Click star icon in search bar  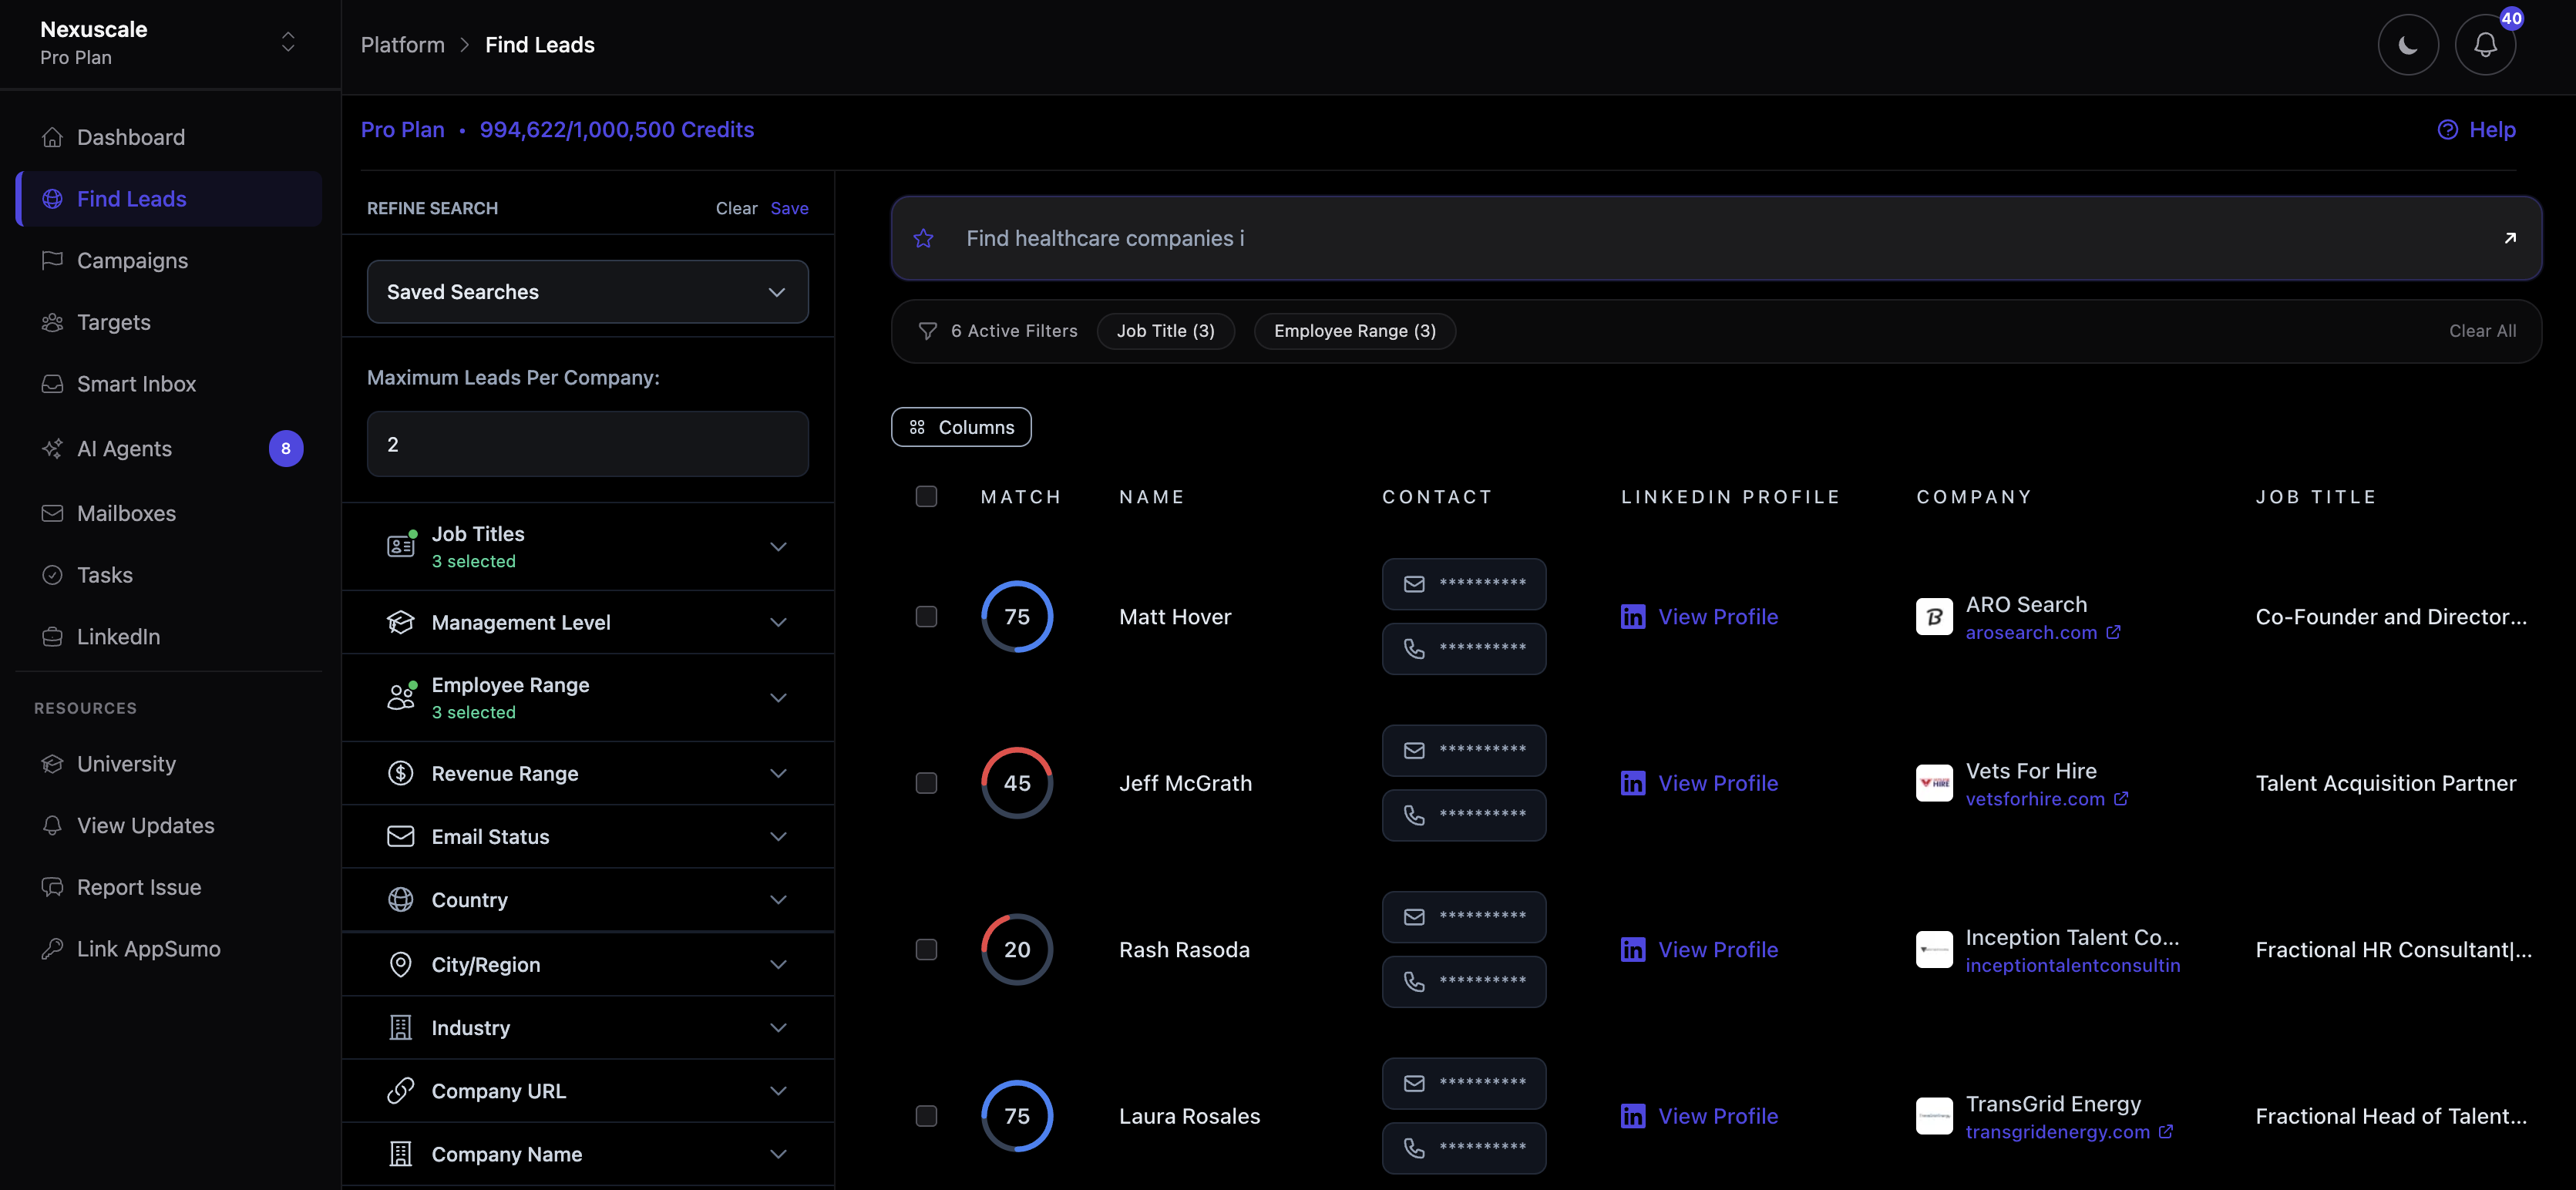923,238
